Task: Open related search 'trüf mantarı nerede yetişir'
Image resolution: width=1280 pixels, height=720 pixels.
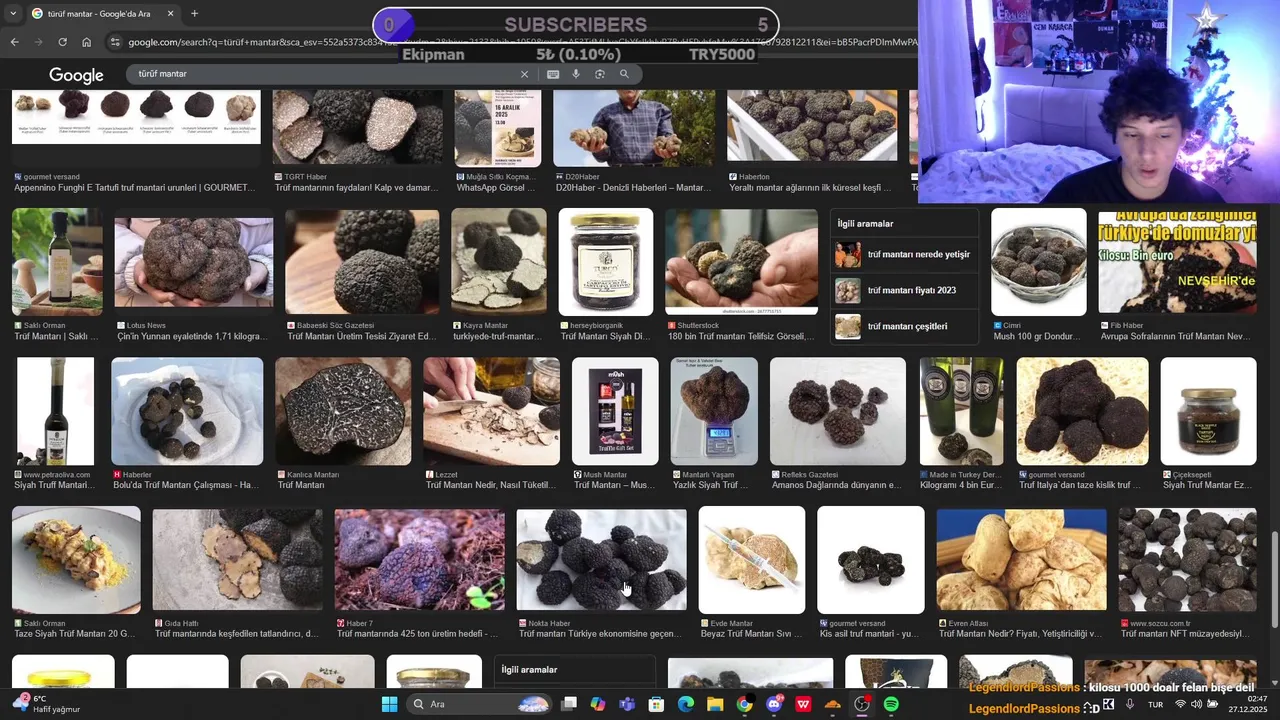Action: (903, 254)
